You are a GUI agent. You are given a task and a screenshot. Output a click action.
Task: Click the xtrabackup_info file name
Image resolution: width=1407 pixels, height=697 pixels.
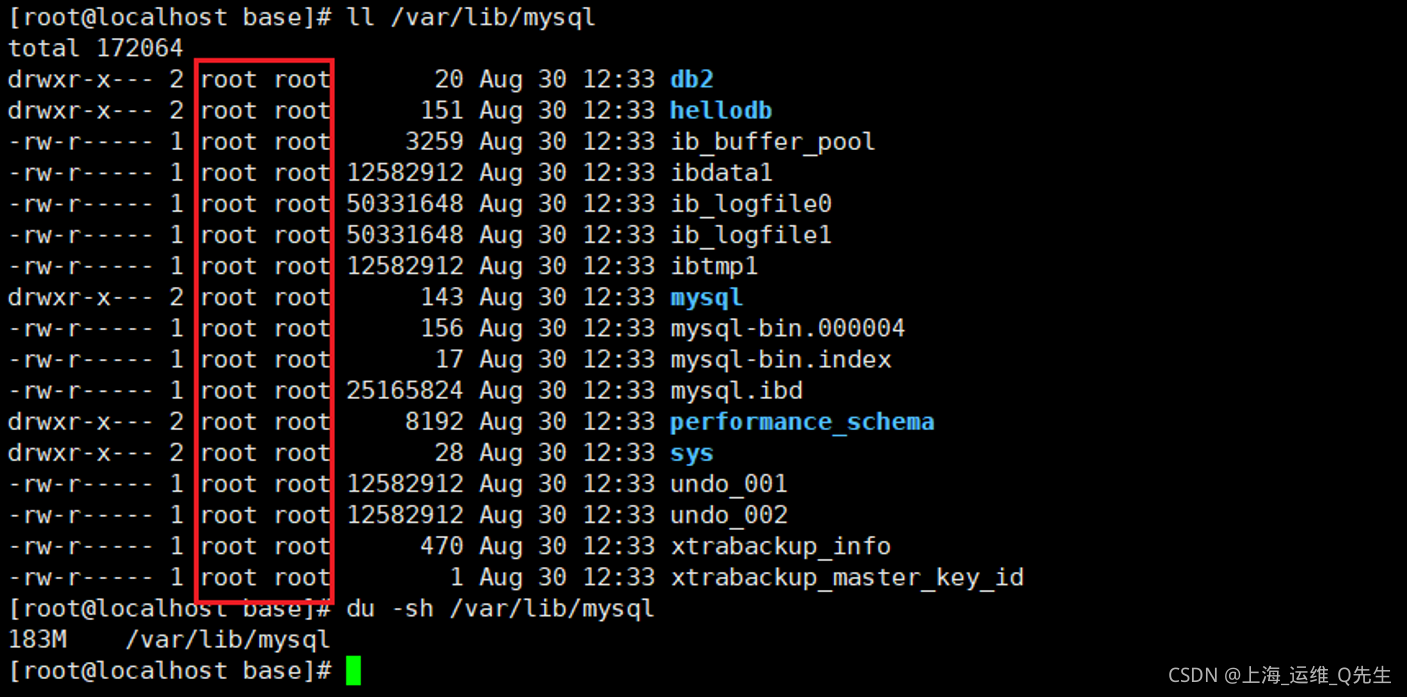click(x=781, y=546)
